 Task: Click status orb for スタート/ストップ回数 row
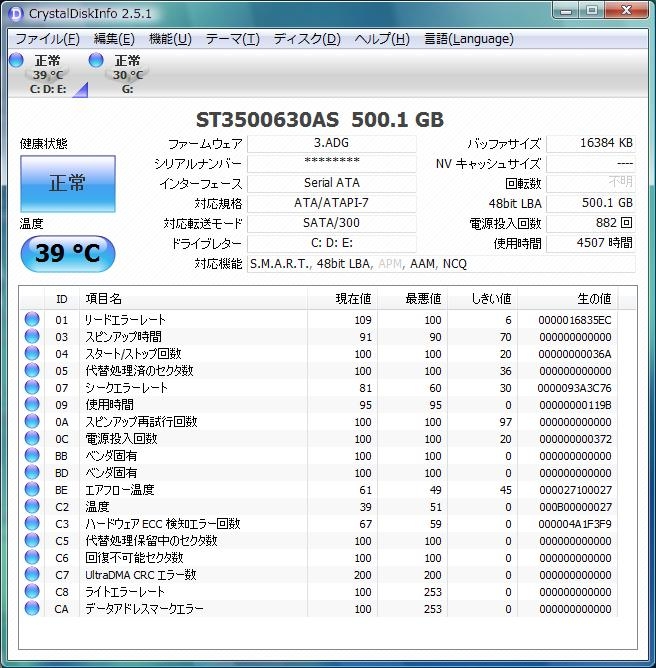32,354
